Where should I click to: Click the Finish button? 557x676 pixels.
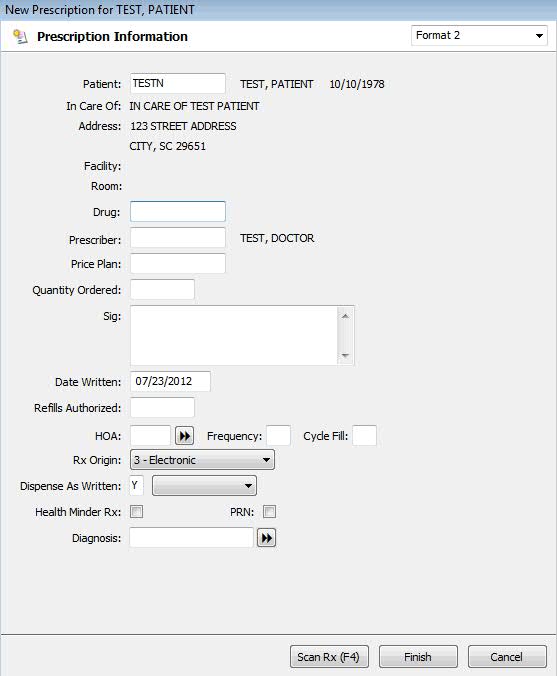point(418,657)
